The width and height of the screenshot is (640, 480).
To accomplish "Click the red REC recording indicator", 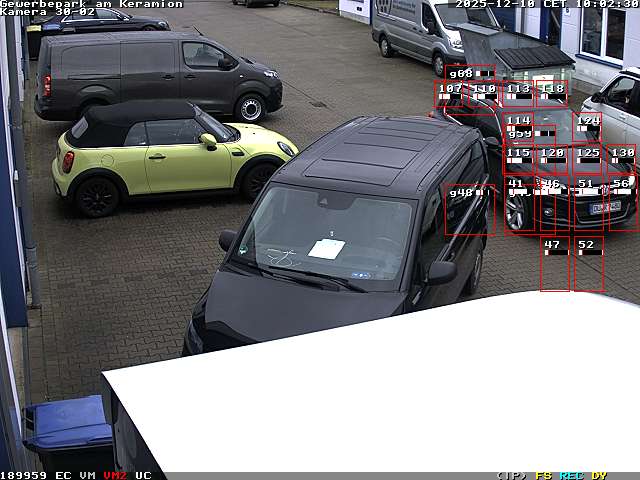I will click(571, 475).
